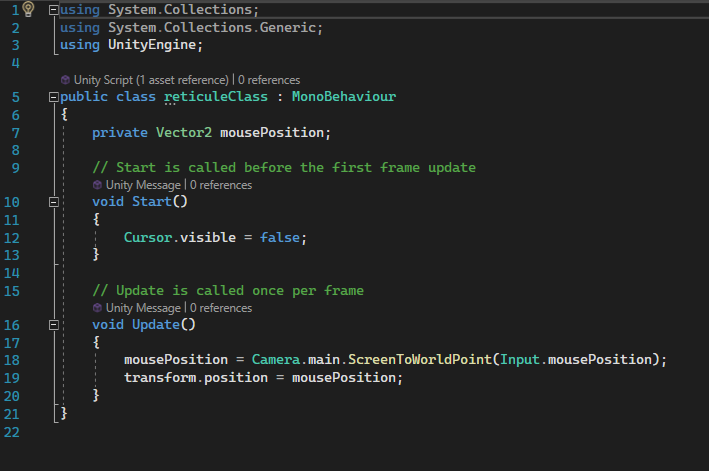
Task: Click the Unity Message icon above Update
Action: coord(97,308)
